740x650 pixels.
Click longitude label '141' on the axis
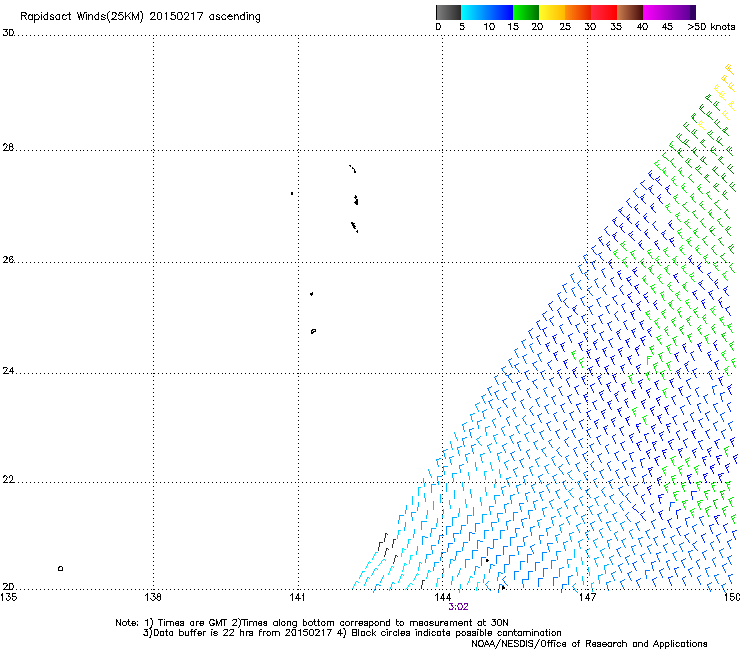pyautogui.click(x=297, y=597)
